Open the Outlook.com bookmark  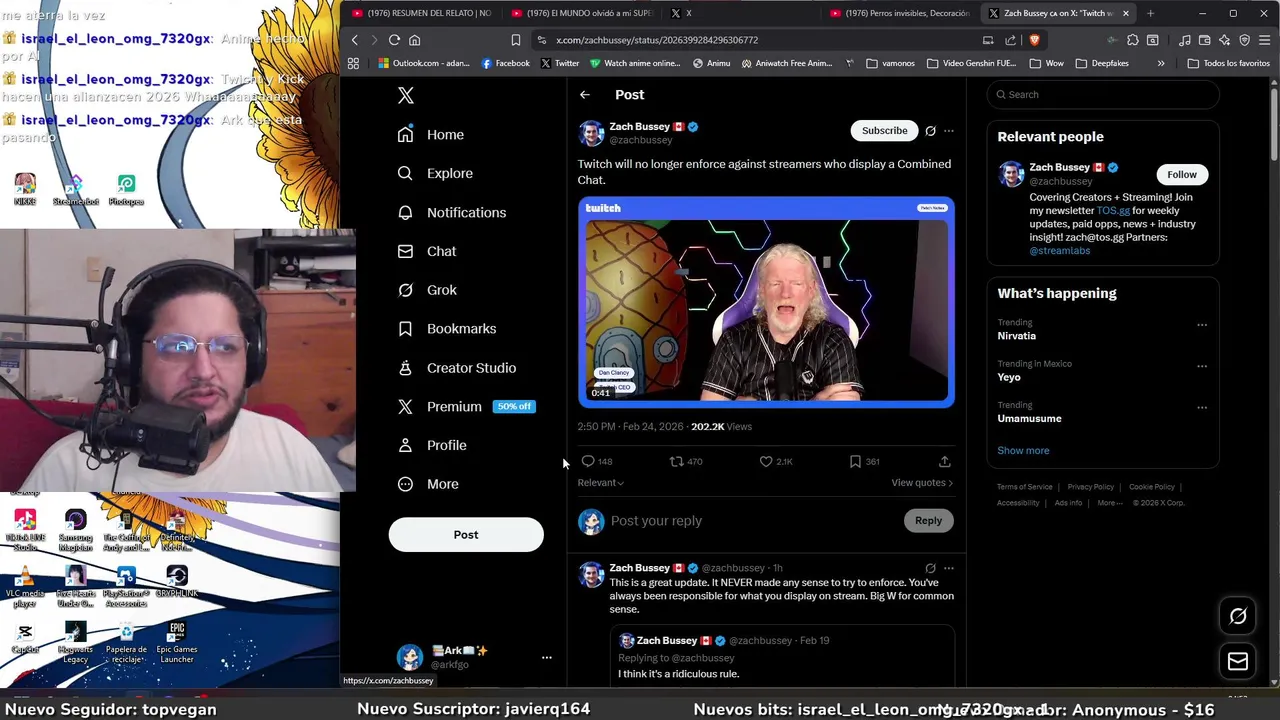click(x=425, y=63)
